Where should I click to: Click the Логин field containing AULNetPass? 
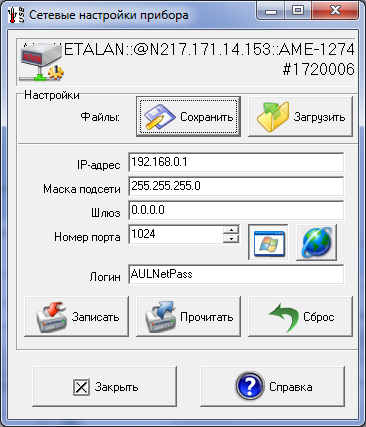(x=236, y=274)
